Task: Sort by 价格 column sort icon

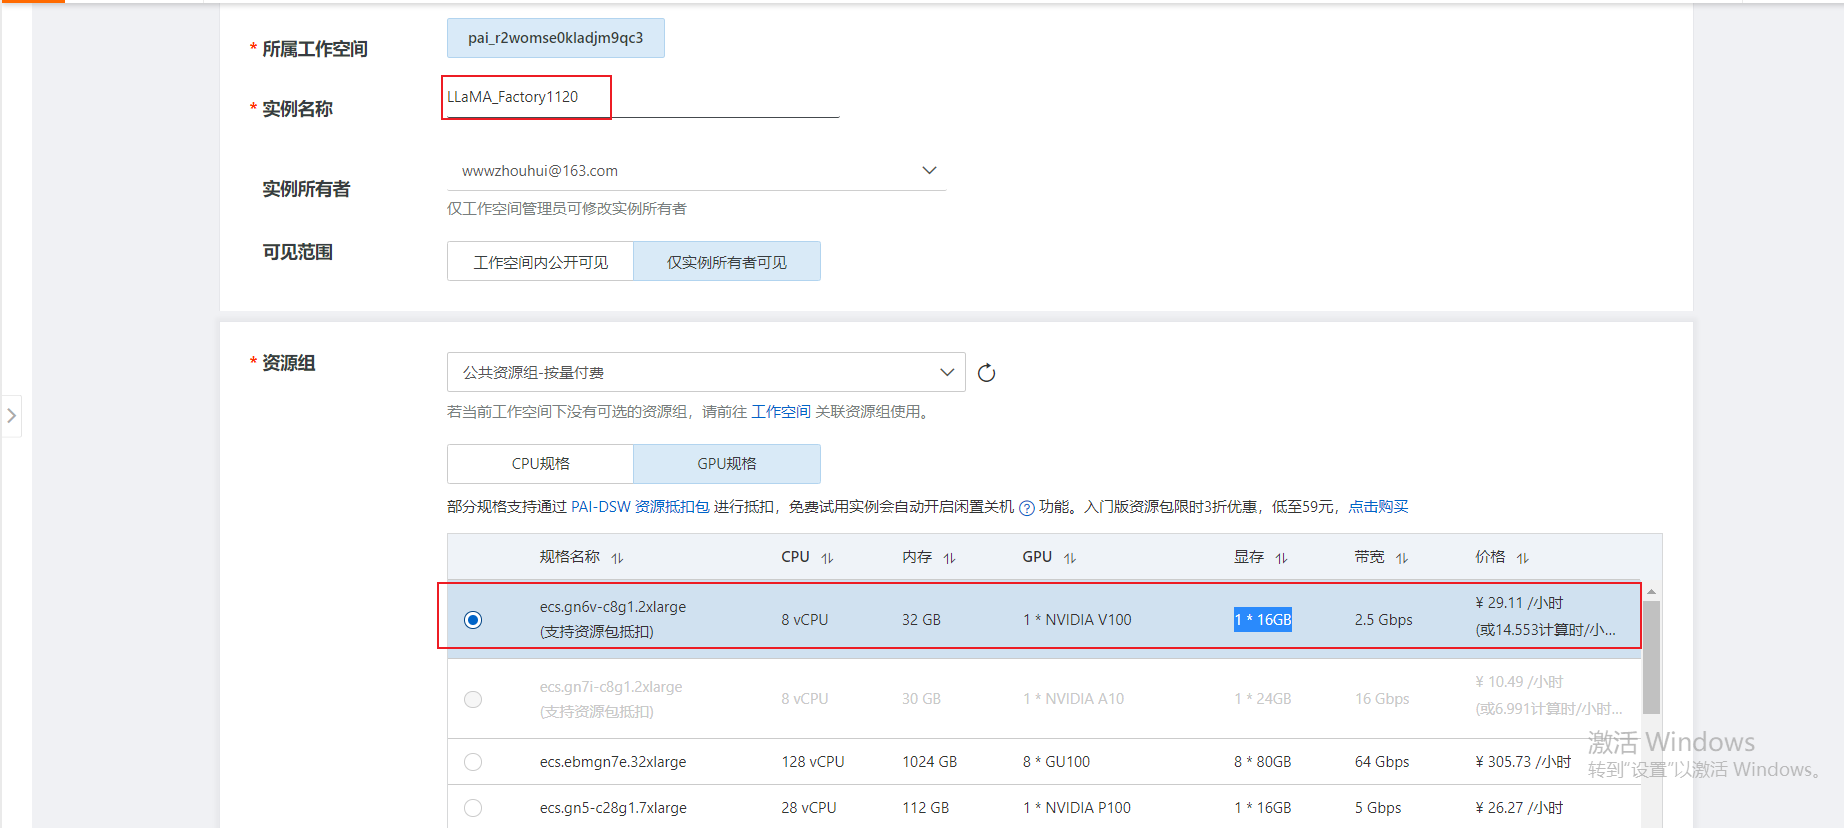Action: point(1522,558)
